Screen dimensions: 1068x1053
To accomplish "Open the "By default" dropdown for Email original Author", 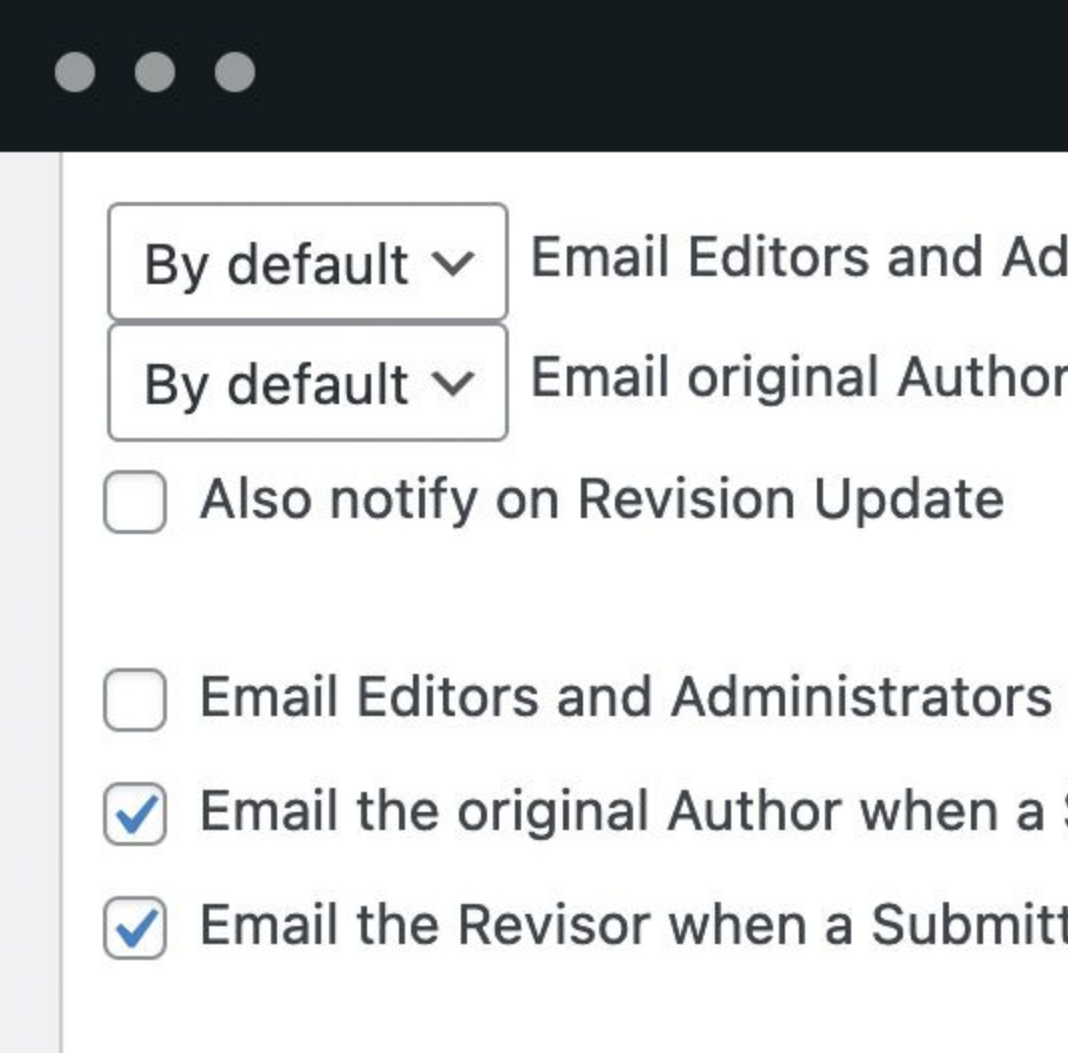I will click(307, 383).
